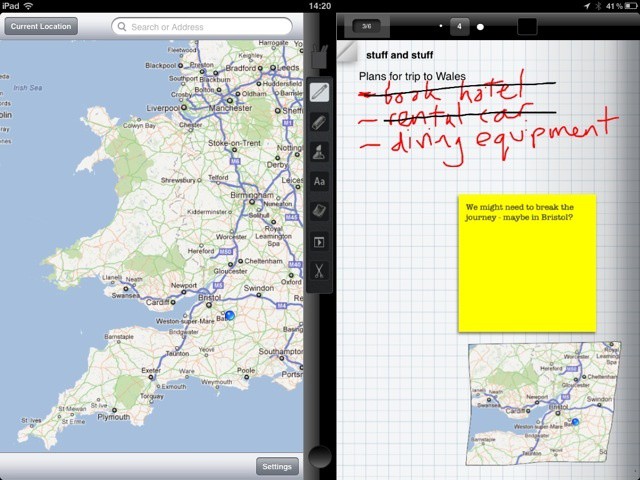The width and height of the screenshot is (640, 480).
Task: Pick the eraser tool
Action: click(x=320, y=211)
